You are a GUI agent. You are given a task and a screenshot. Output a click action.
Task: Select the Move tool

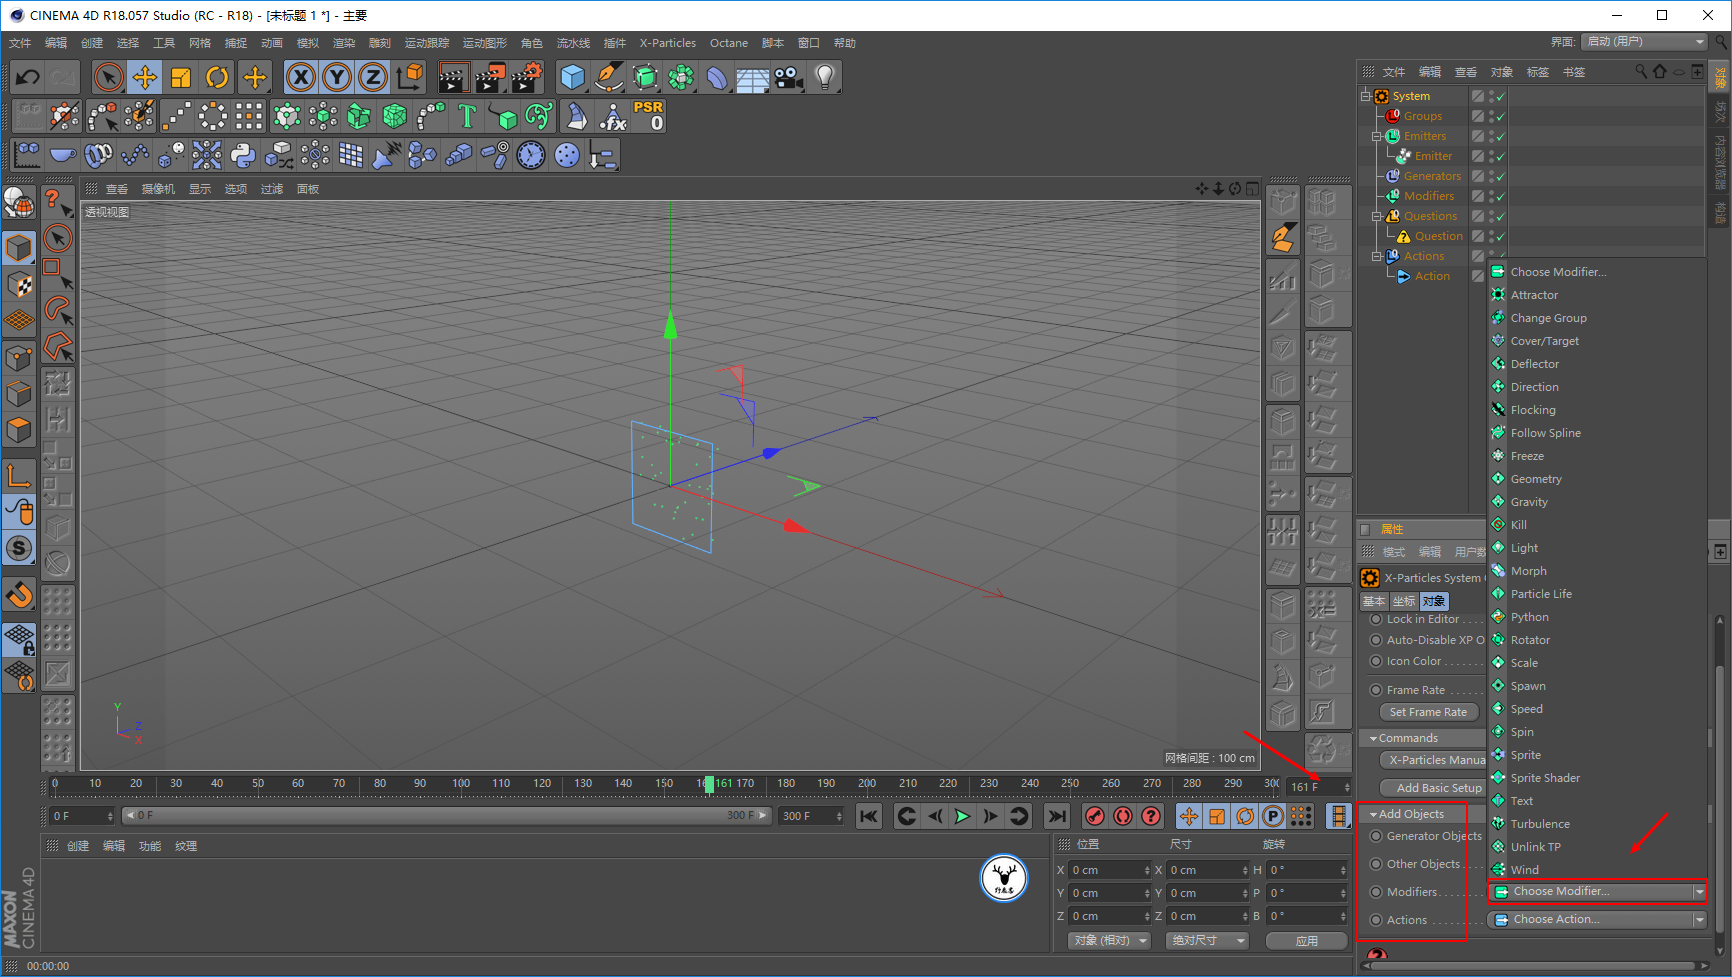tap(145, 77)
